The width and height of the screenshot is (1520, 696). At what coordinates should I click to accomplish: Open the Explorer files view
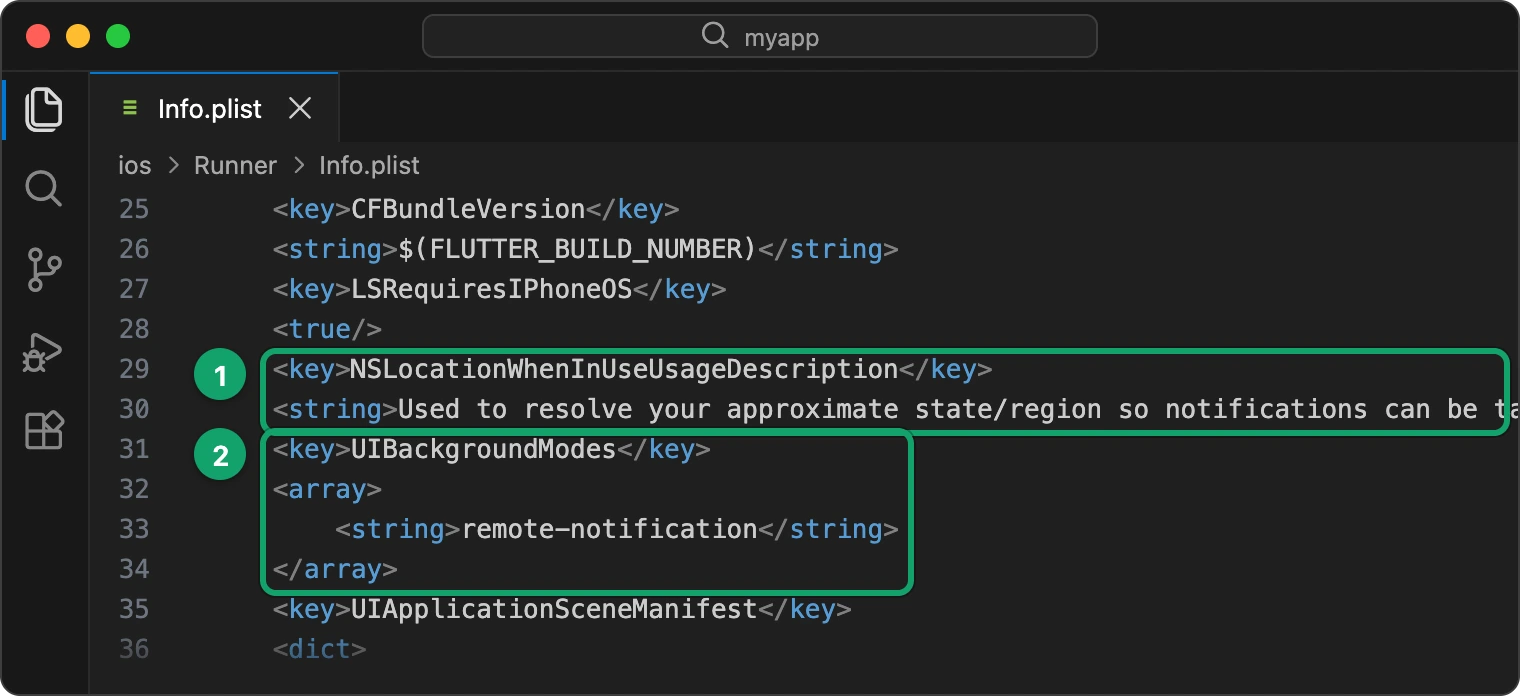[x=44, y=109]
